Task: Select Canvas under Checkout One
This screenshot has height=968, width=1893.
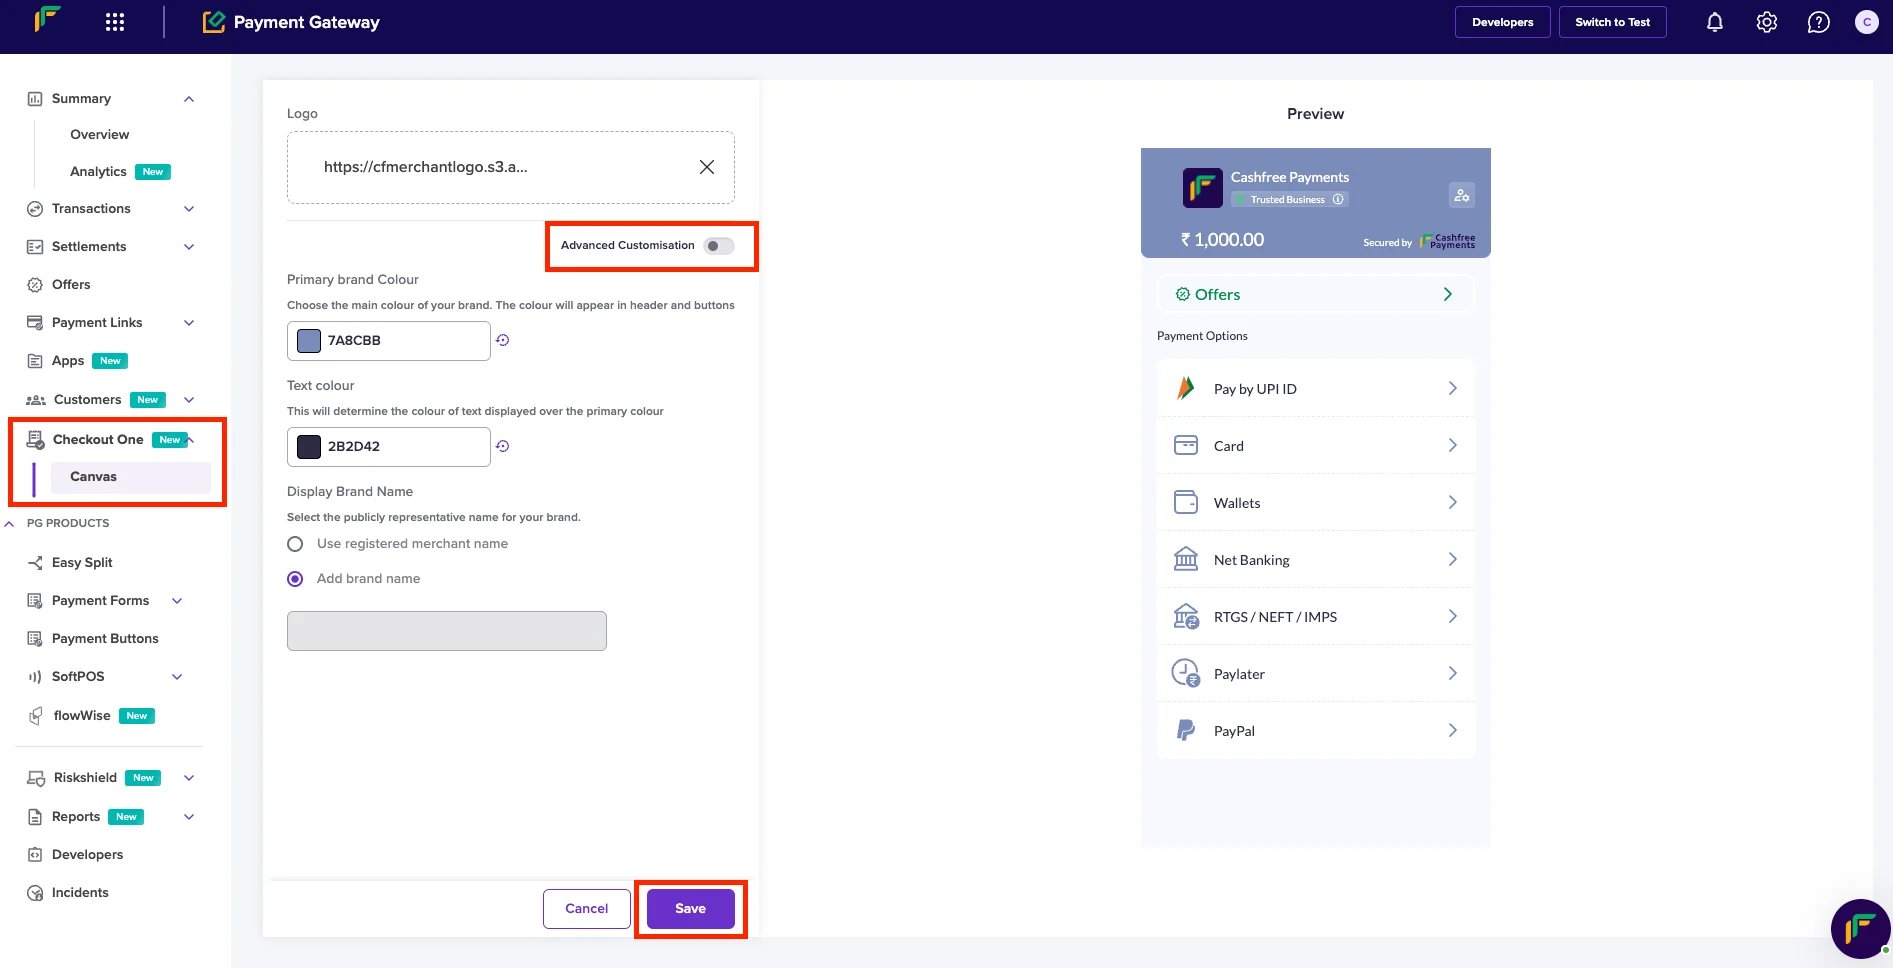Action: coord(130,477)
